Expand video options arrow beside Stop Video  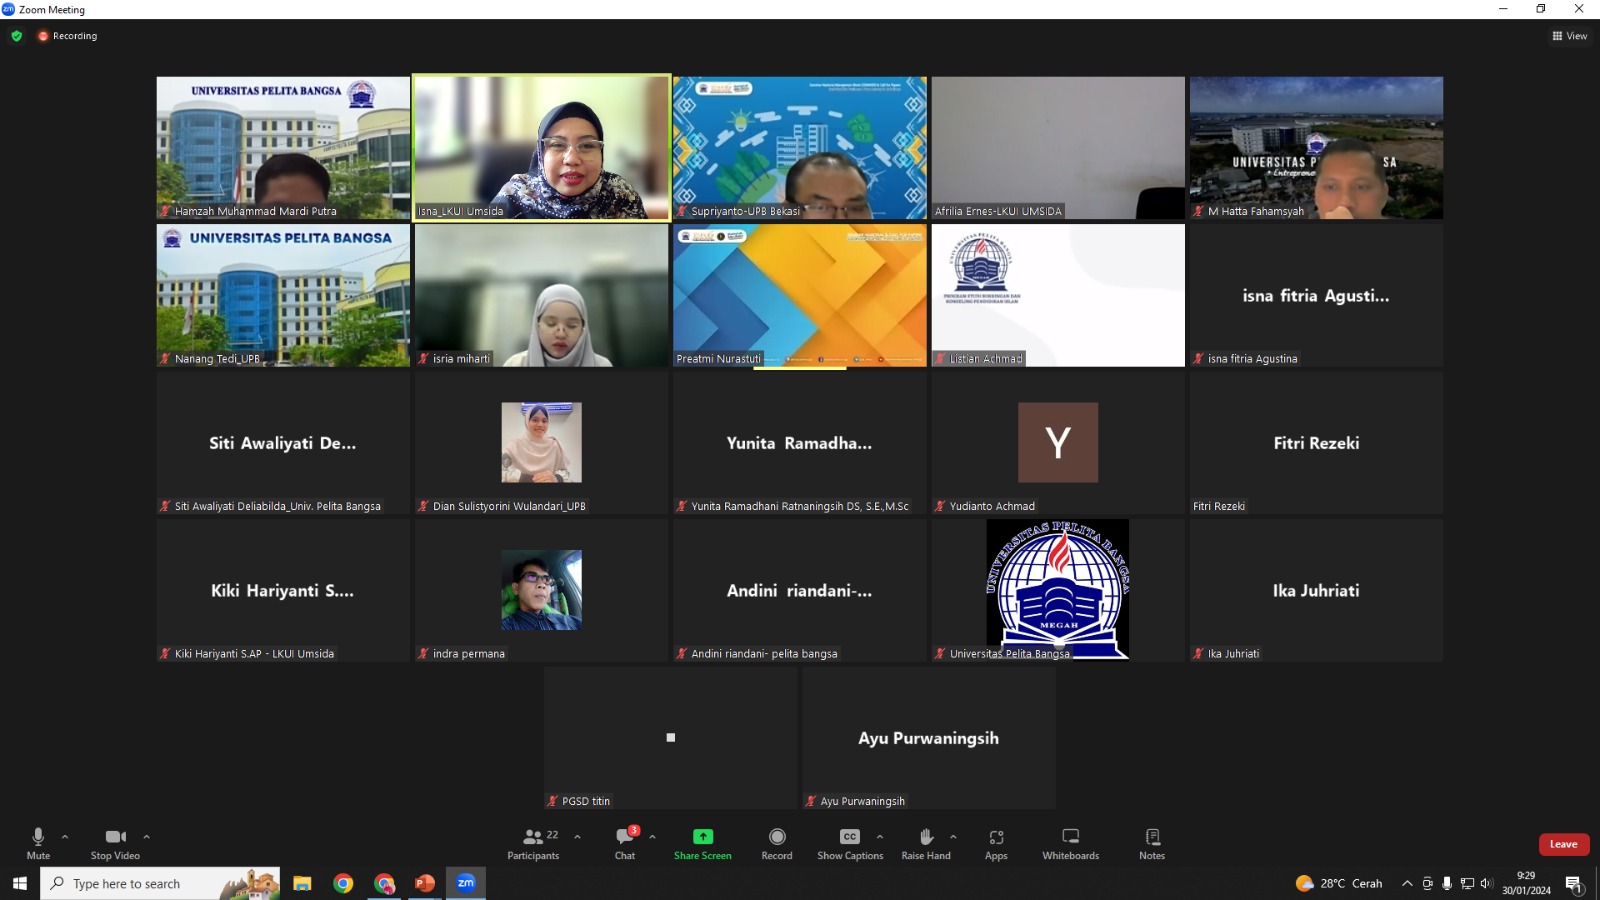coord(147,837)
